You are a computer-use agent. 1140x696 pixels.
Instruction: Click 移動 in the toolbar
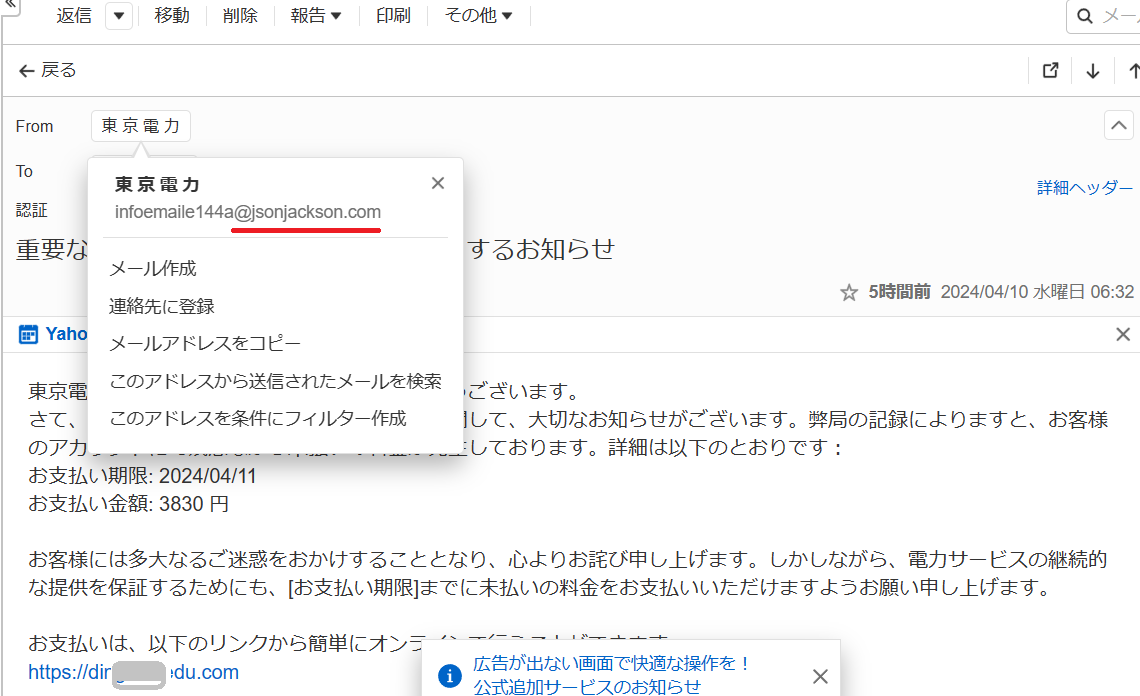(172, 15)
